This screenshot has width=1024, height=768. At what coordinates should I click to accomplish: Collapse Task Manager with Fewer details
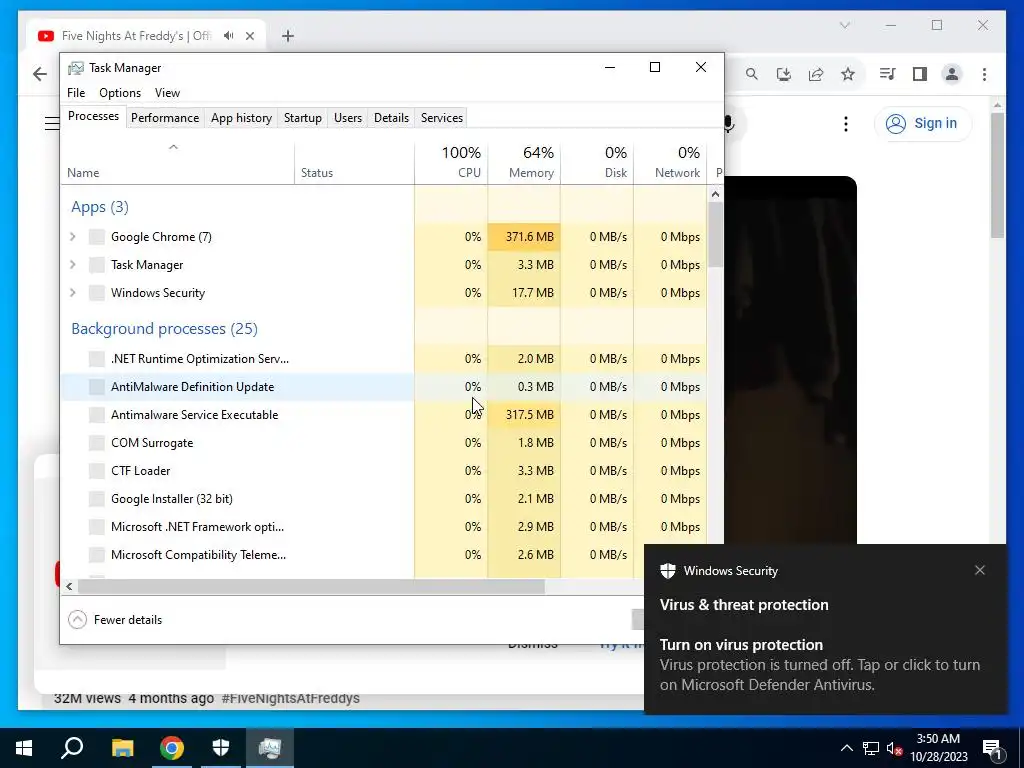(x=115, y=620)
